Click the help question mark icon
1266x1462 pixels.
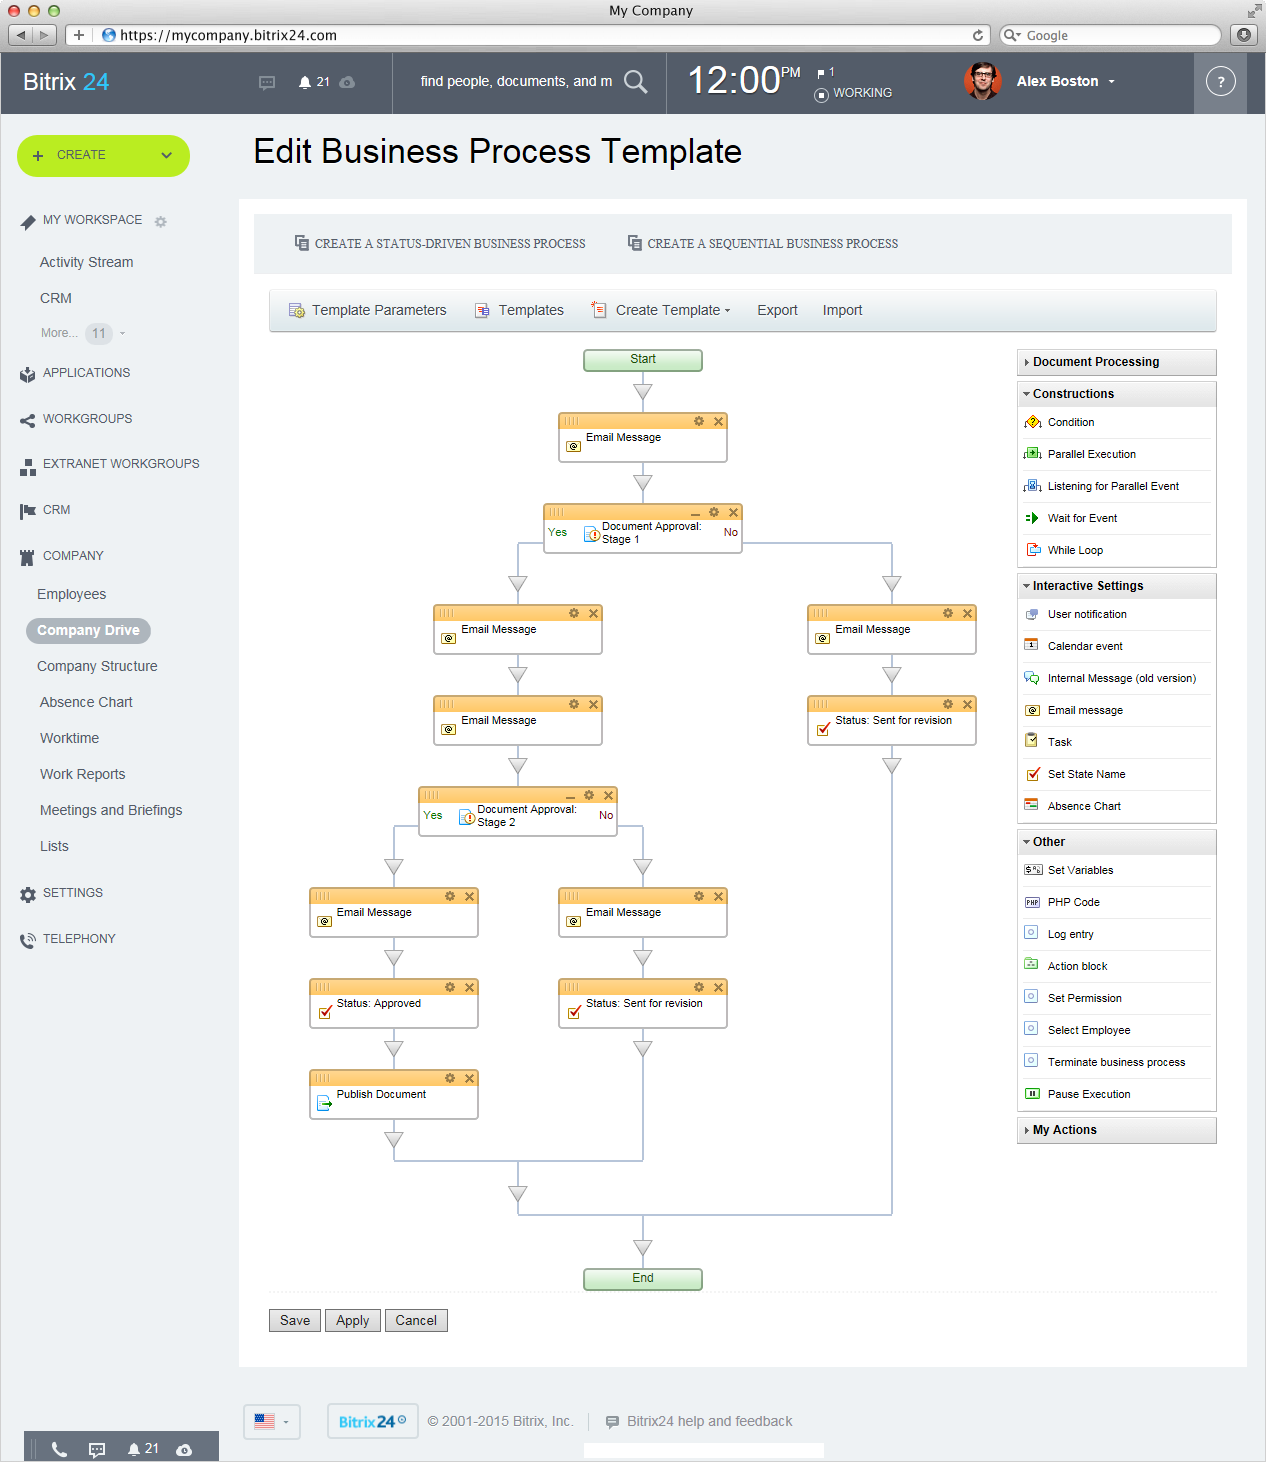pyautogui.click(x=1220, y=82)
